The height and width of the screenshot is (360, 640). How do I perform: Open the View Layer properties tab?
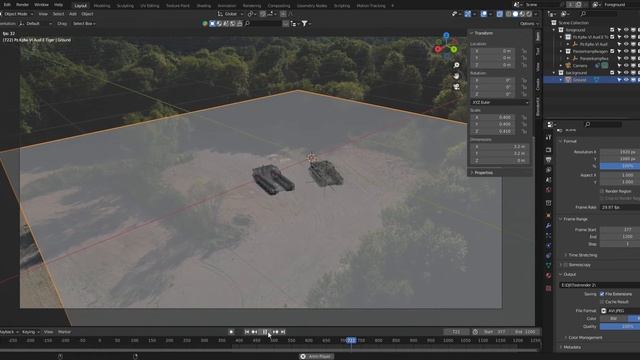pyautogui.click(x=548, y=170)
